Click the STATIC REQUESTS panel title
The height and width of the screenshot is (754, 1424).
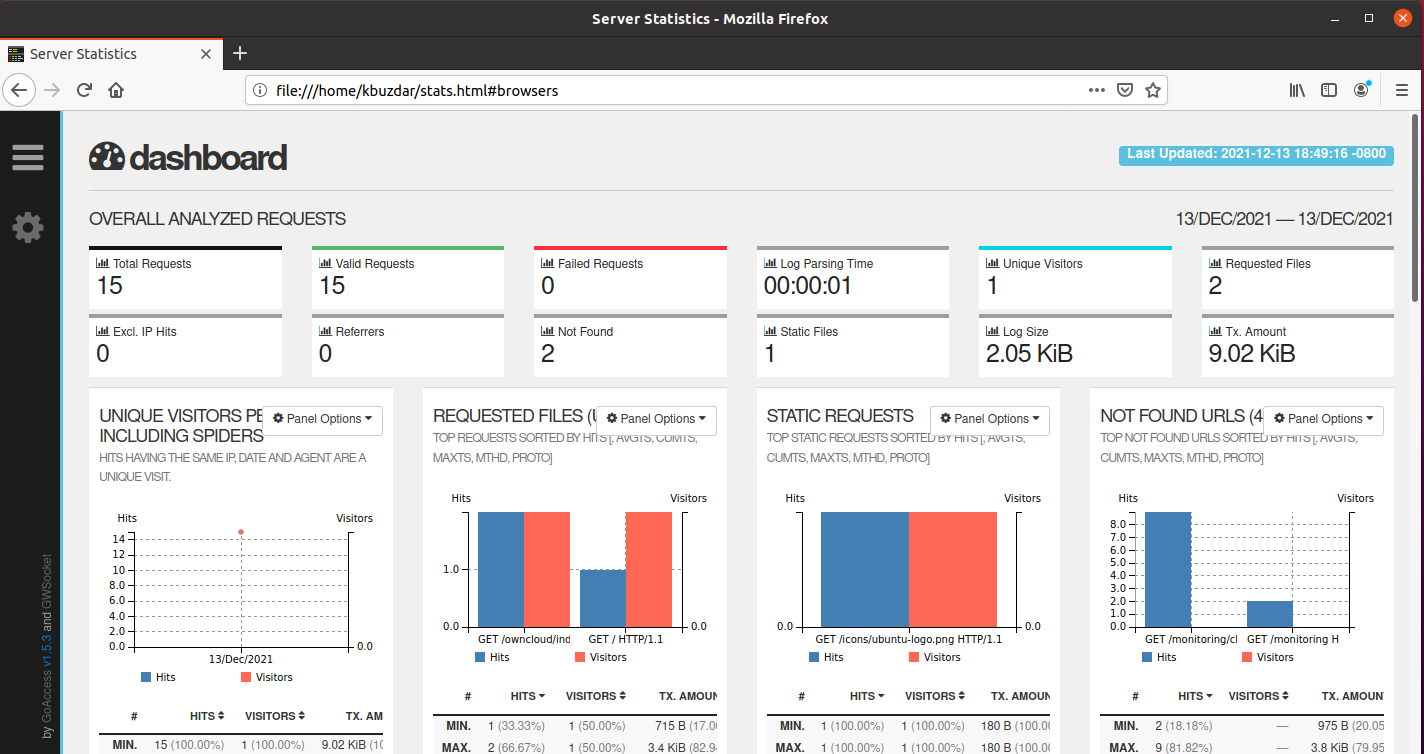(840, 416)
